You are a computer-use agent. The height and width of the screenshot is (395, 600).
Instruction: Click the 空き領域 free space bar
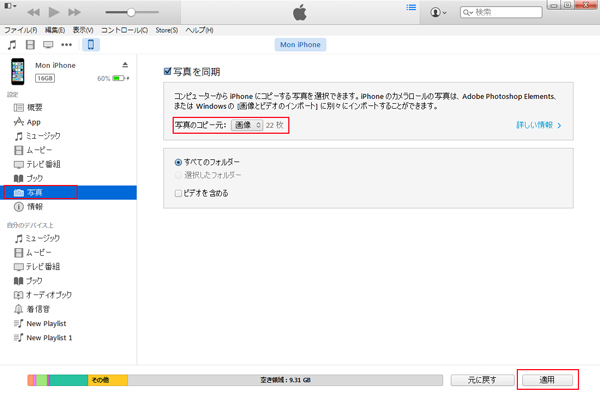[x=285, y=380]
